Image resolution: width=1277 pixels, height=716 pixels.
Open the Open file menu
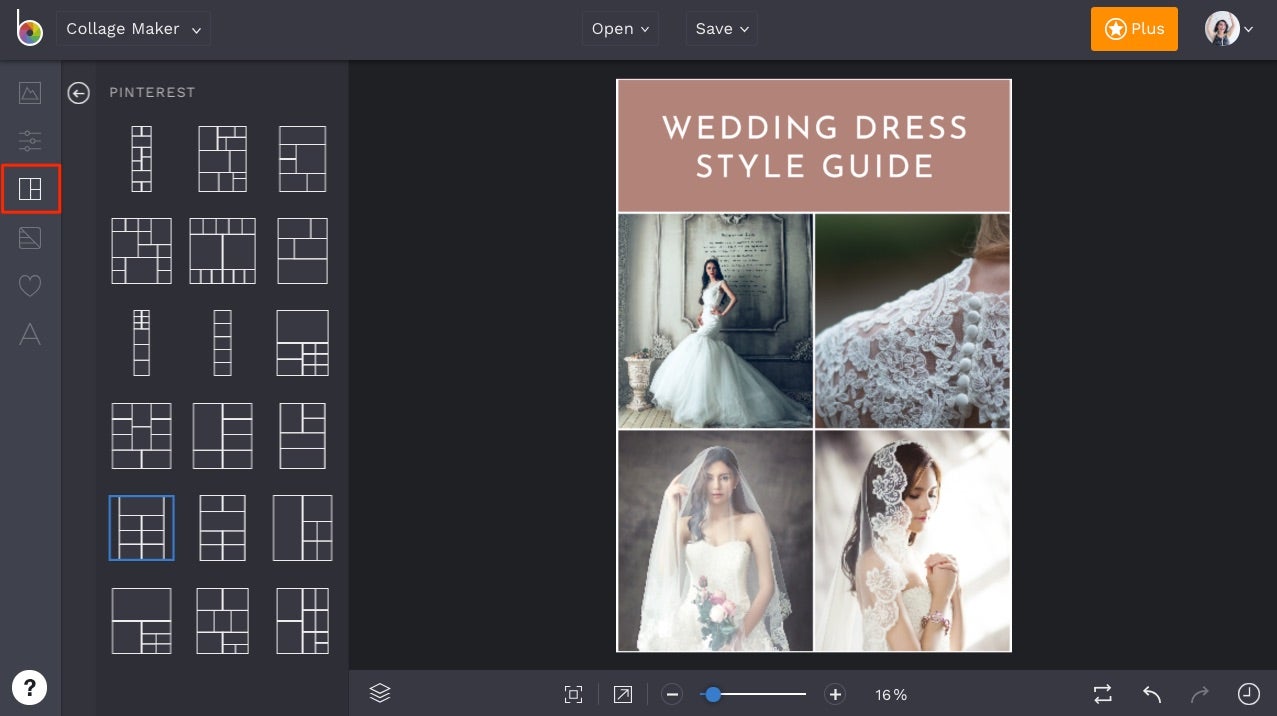point(619,28)
